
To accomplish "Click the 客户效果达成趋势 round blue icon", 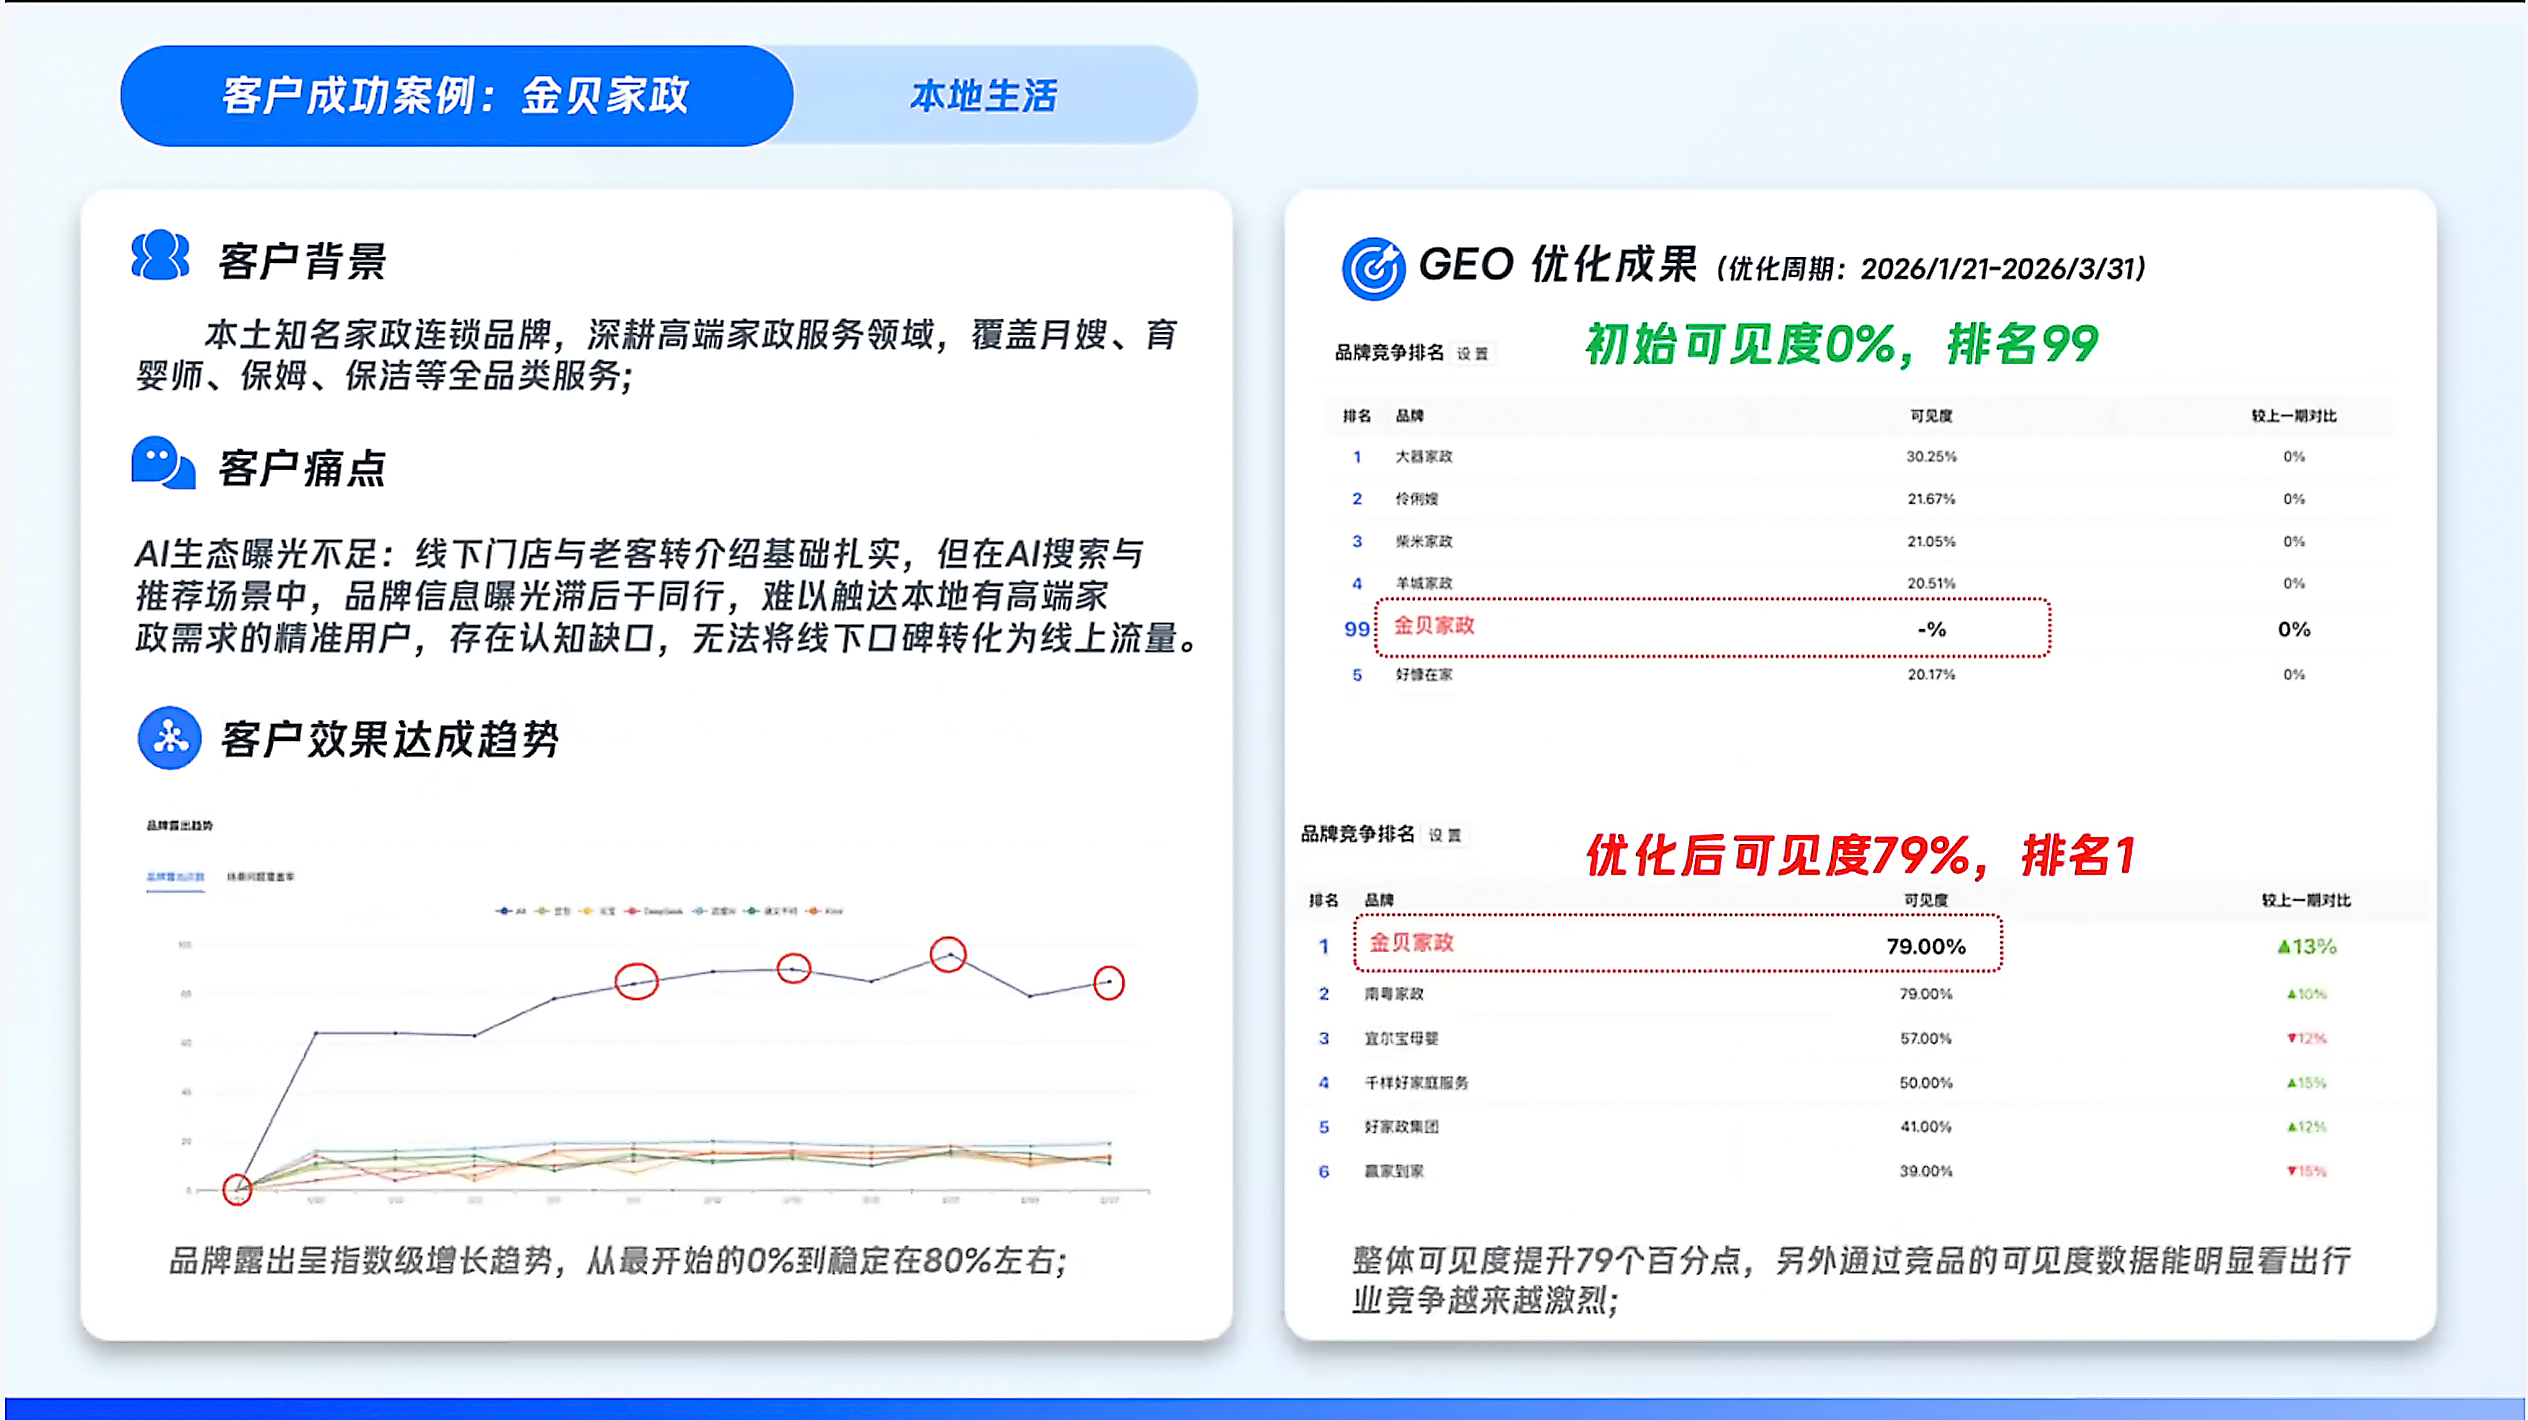I will (170, 738).
